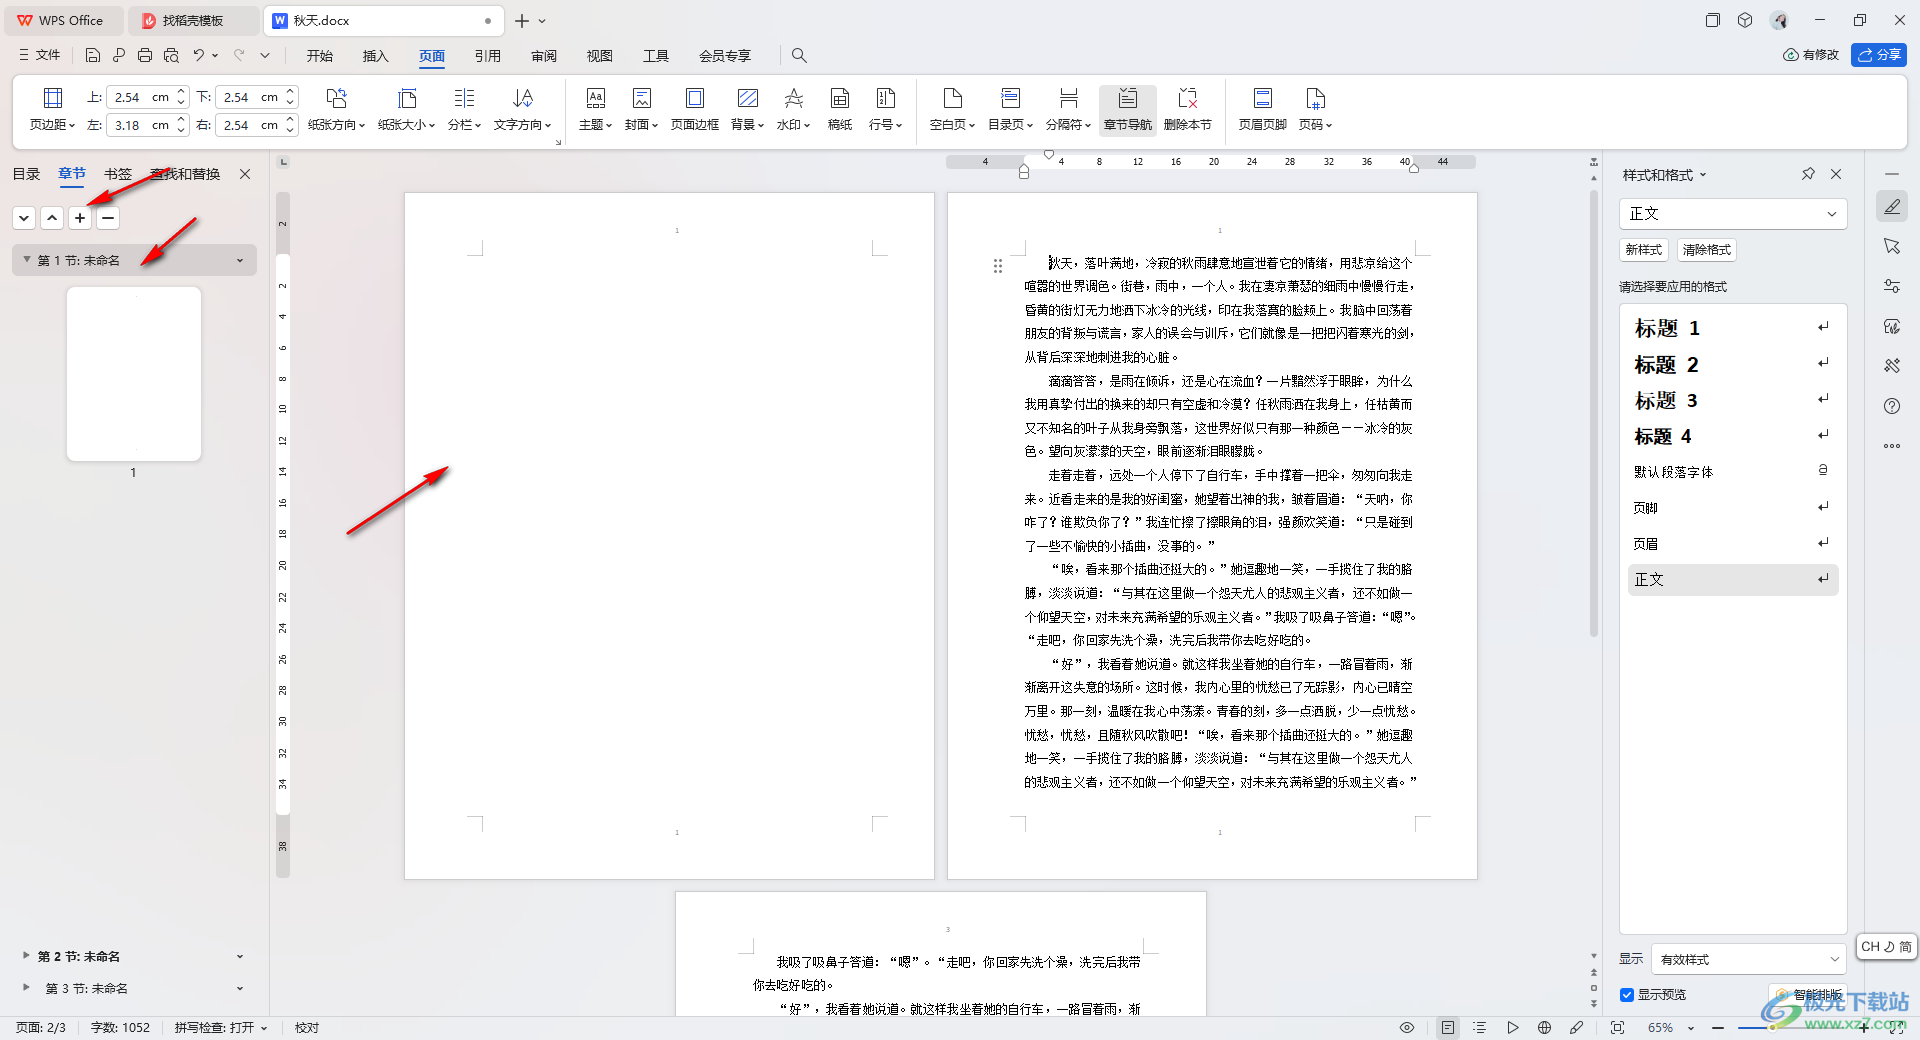This screenshot has height=1040, width=1920.
Task: Switch to reading mode play icon
Action: pyautogui.click(x=1512, y=1027)
